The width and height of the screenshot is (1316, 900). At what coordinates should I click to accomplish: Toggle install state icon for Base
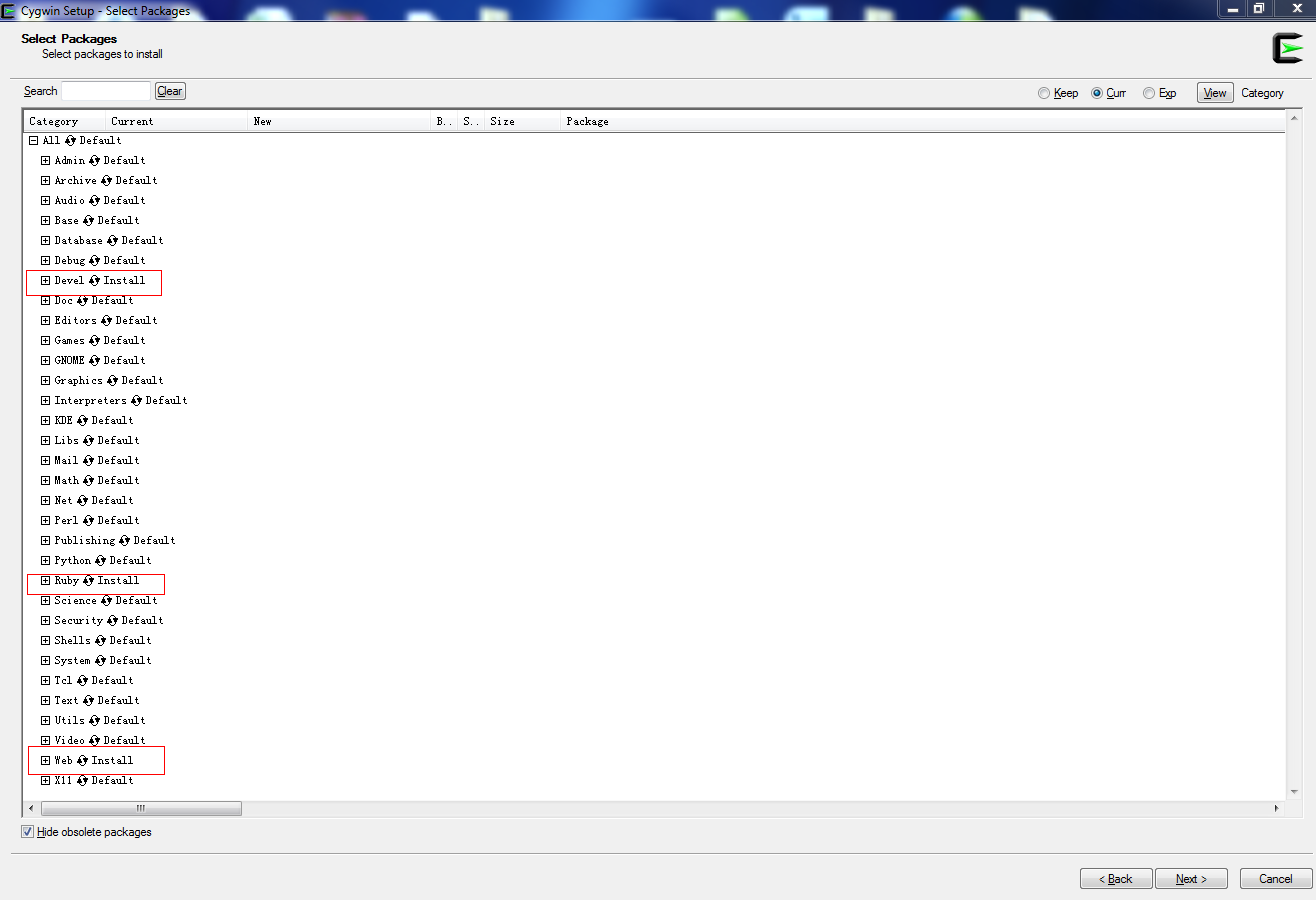tap(88, 221)
